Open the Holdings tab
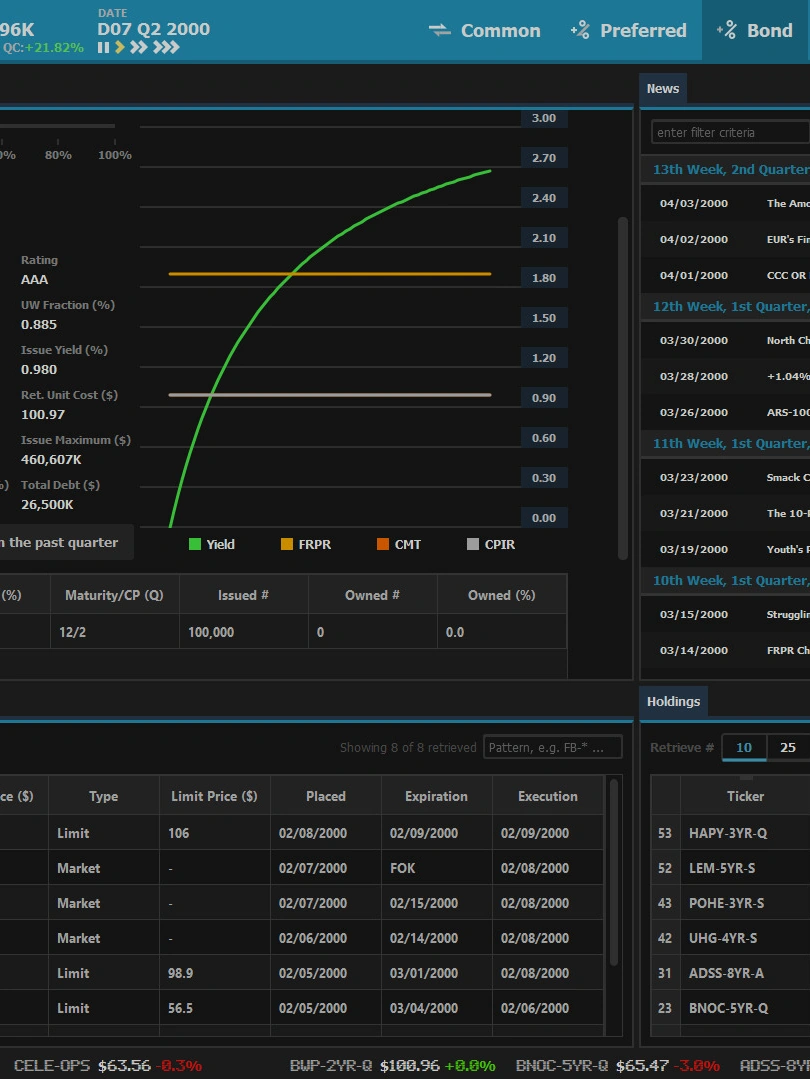This screenshot has width=810, height=1079. click(673, 701)
